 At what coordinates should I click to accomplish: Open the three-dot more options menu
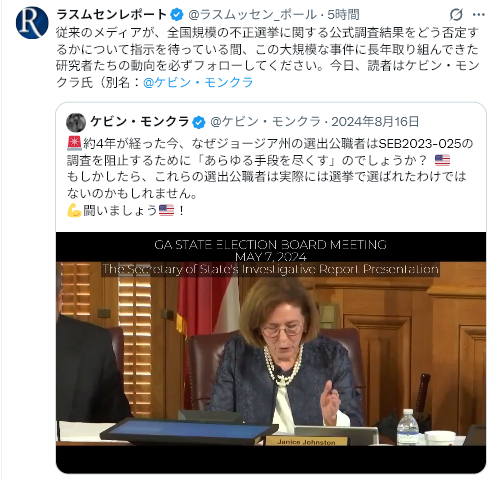tap(479, 15)
